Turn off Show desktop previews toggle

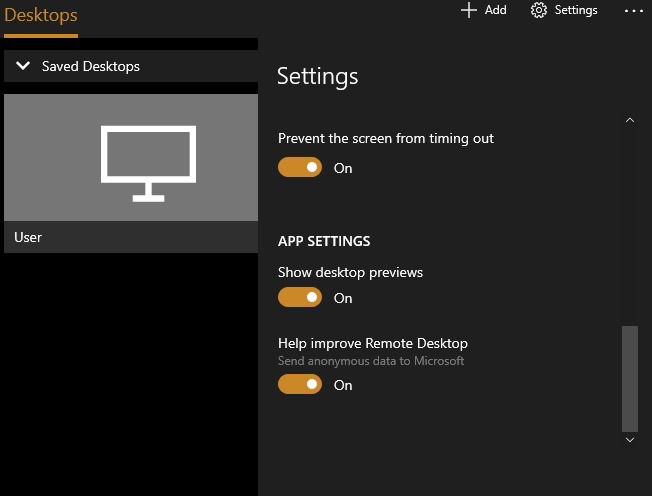click(300, 297)
